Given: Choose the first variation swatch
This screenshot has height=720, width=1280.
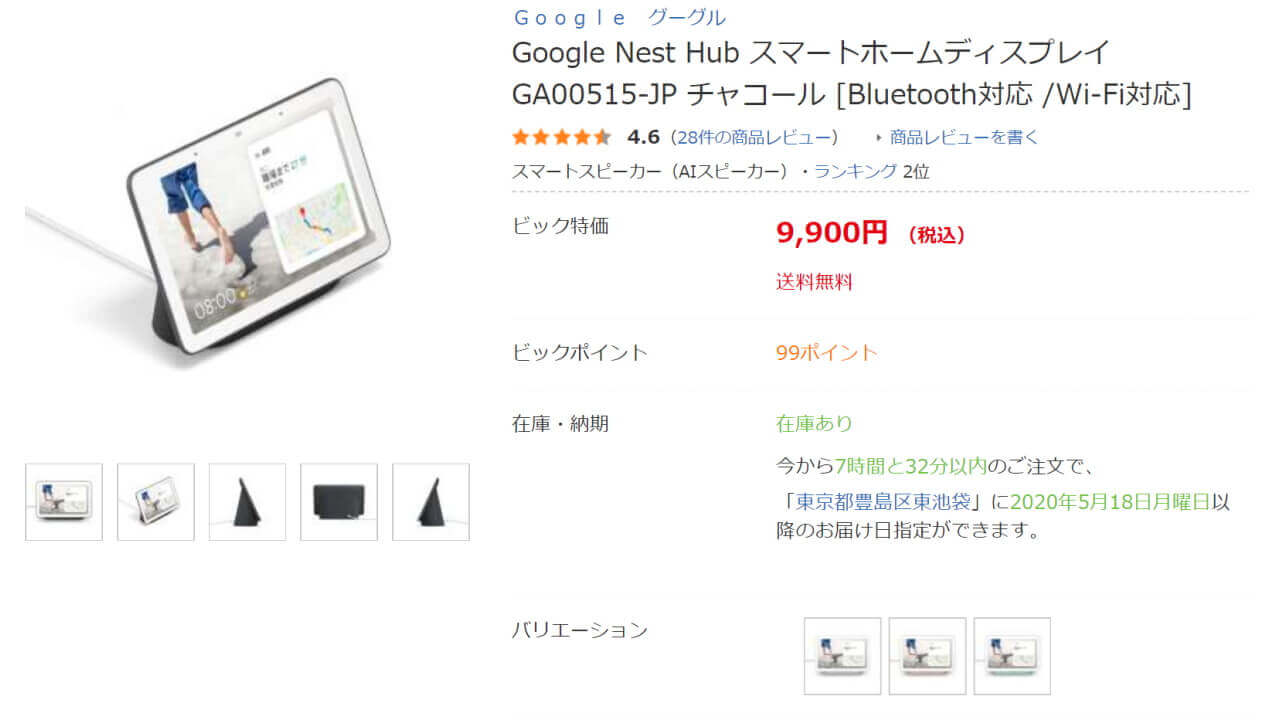Looking at the screenshot, I should pyautogui.click(x=843, y=656).
